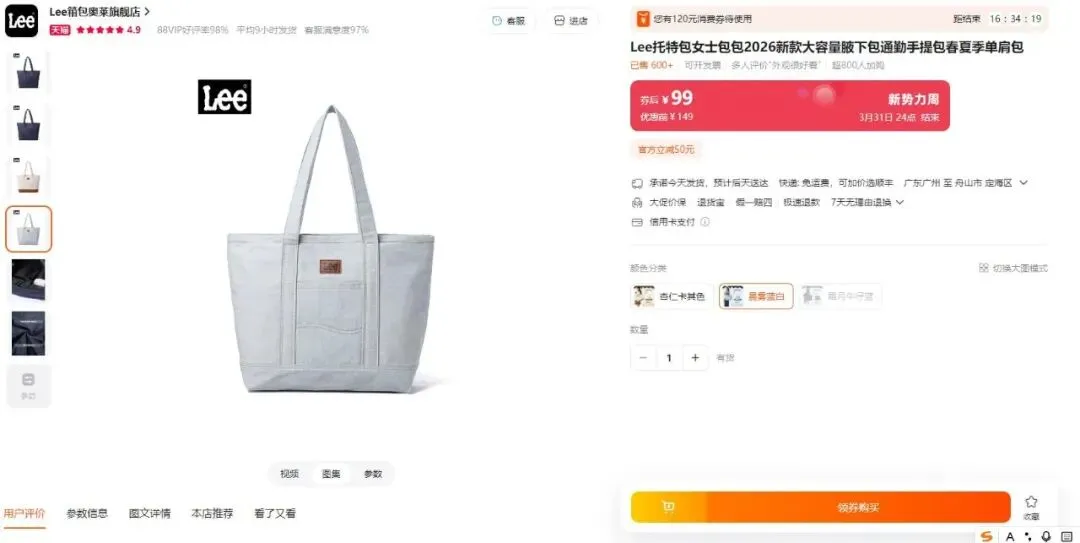Switch to 参数信息 tab
The width and height of the screenshot is (1080, 543).
tap(87, 513)
